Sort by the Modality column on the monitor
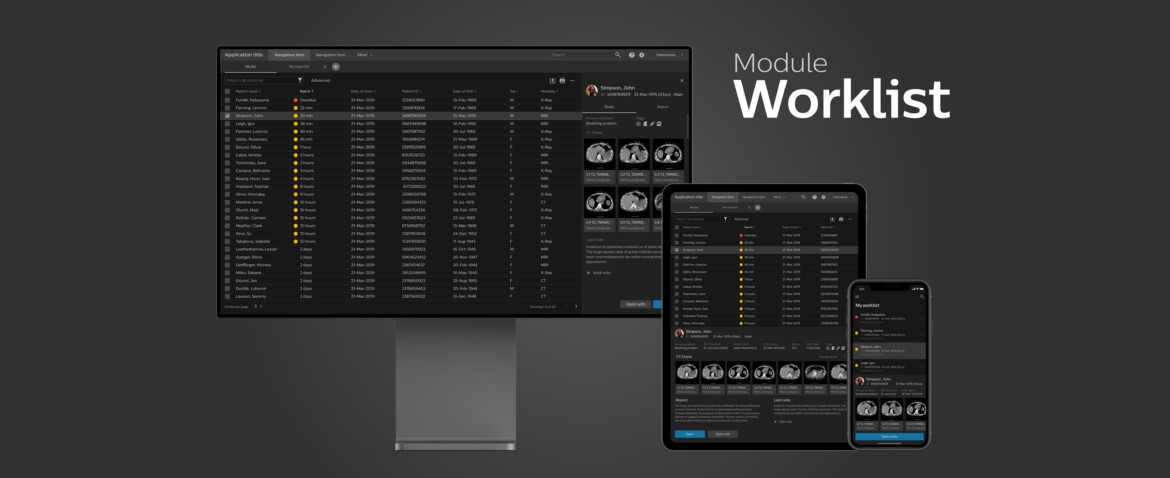 click(550, 91)
